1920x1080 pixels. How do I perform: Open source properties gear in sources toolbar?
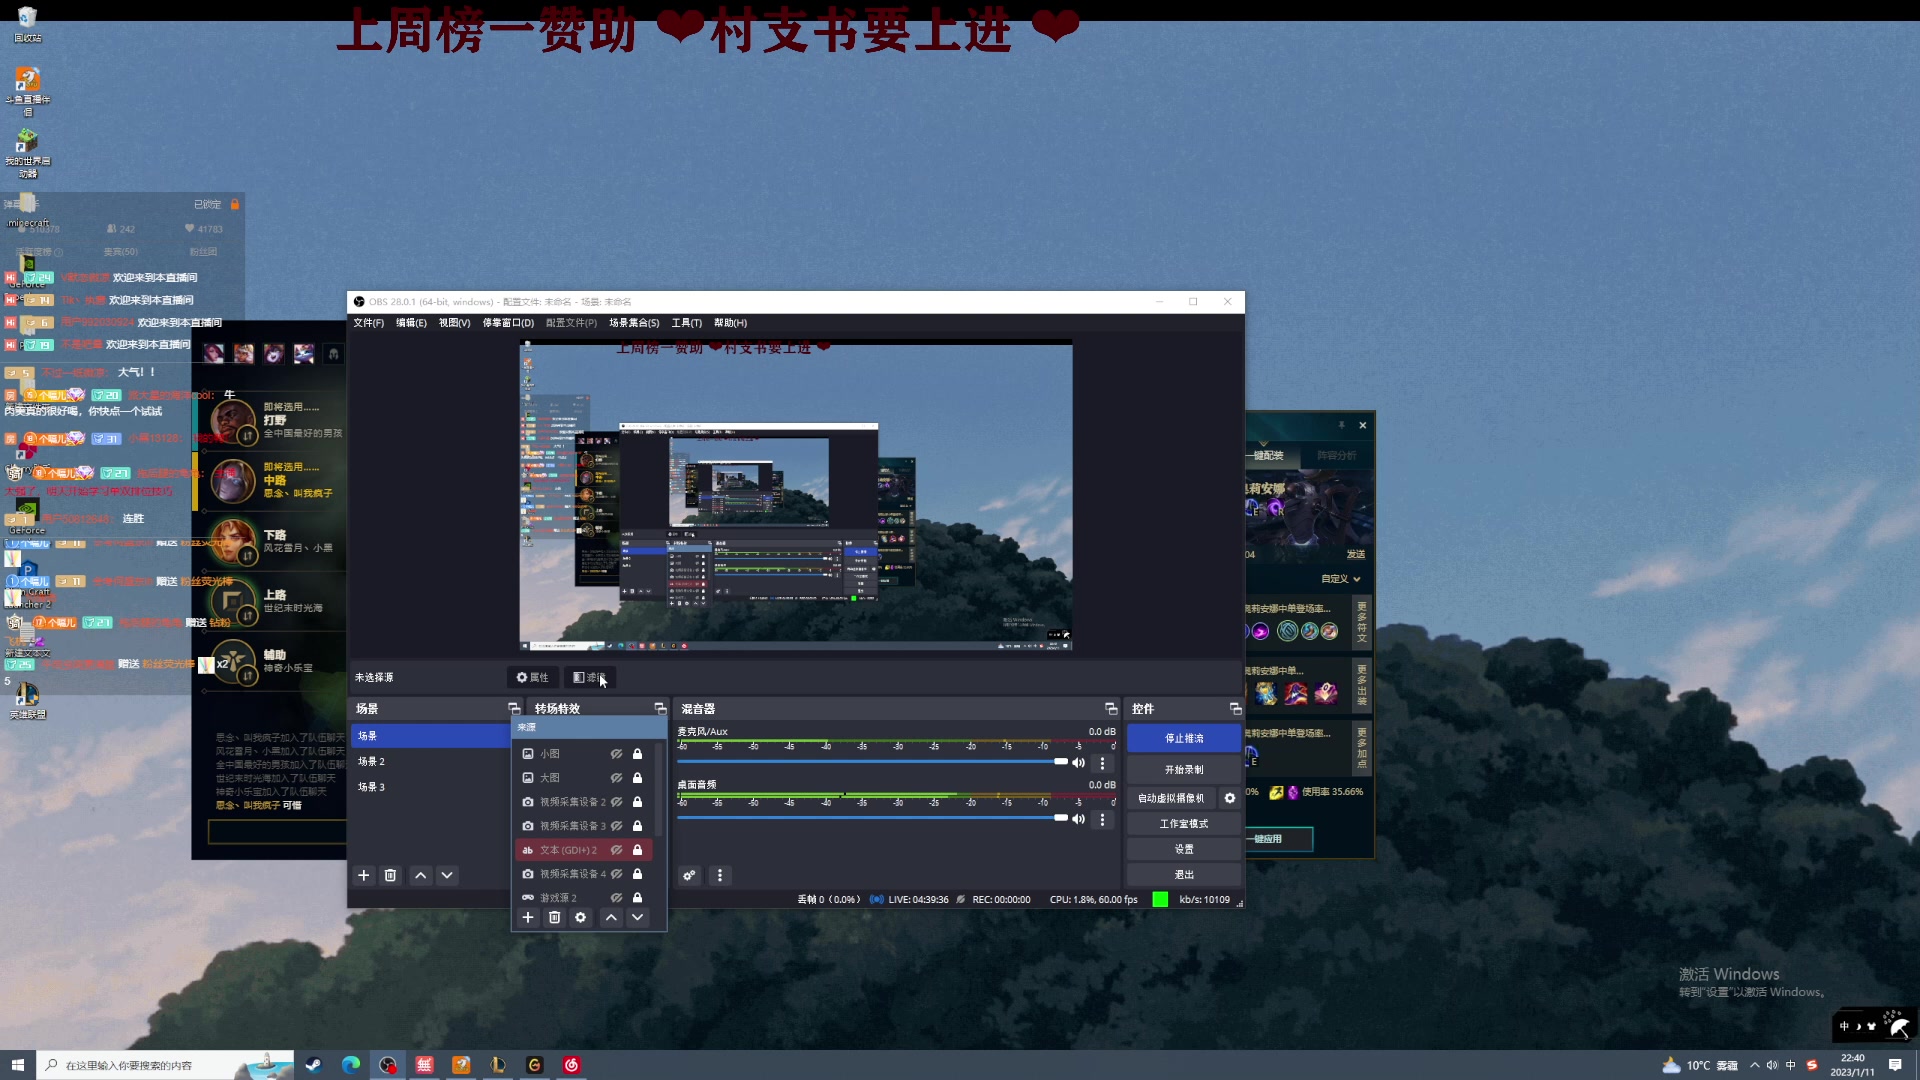pos(581,917)
